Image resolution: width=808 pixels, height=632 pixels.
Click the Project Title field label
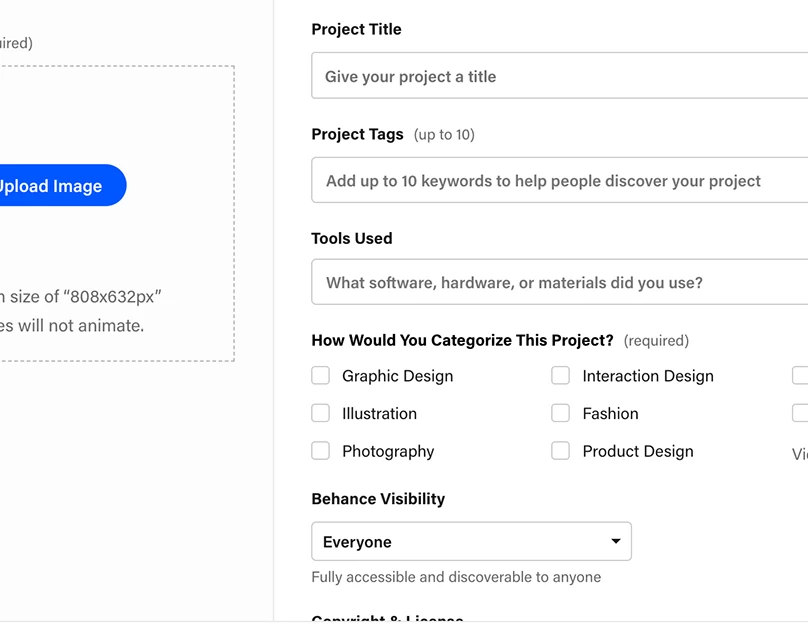(x=356, y=29)
